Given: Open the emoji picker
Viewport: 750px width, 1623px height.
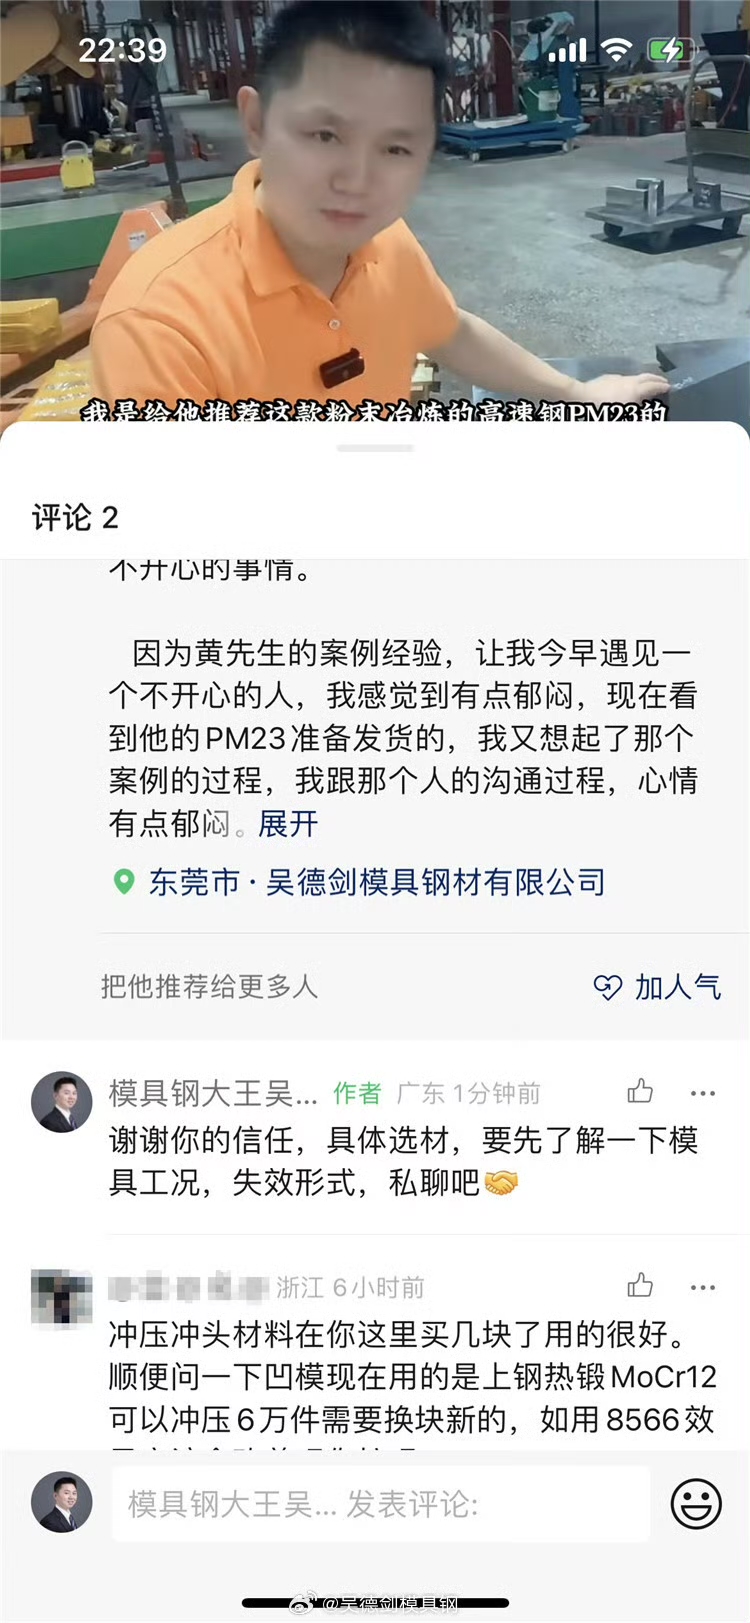Looking at the screenshot, I should pos(696,1502).
